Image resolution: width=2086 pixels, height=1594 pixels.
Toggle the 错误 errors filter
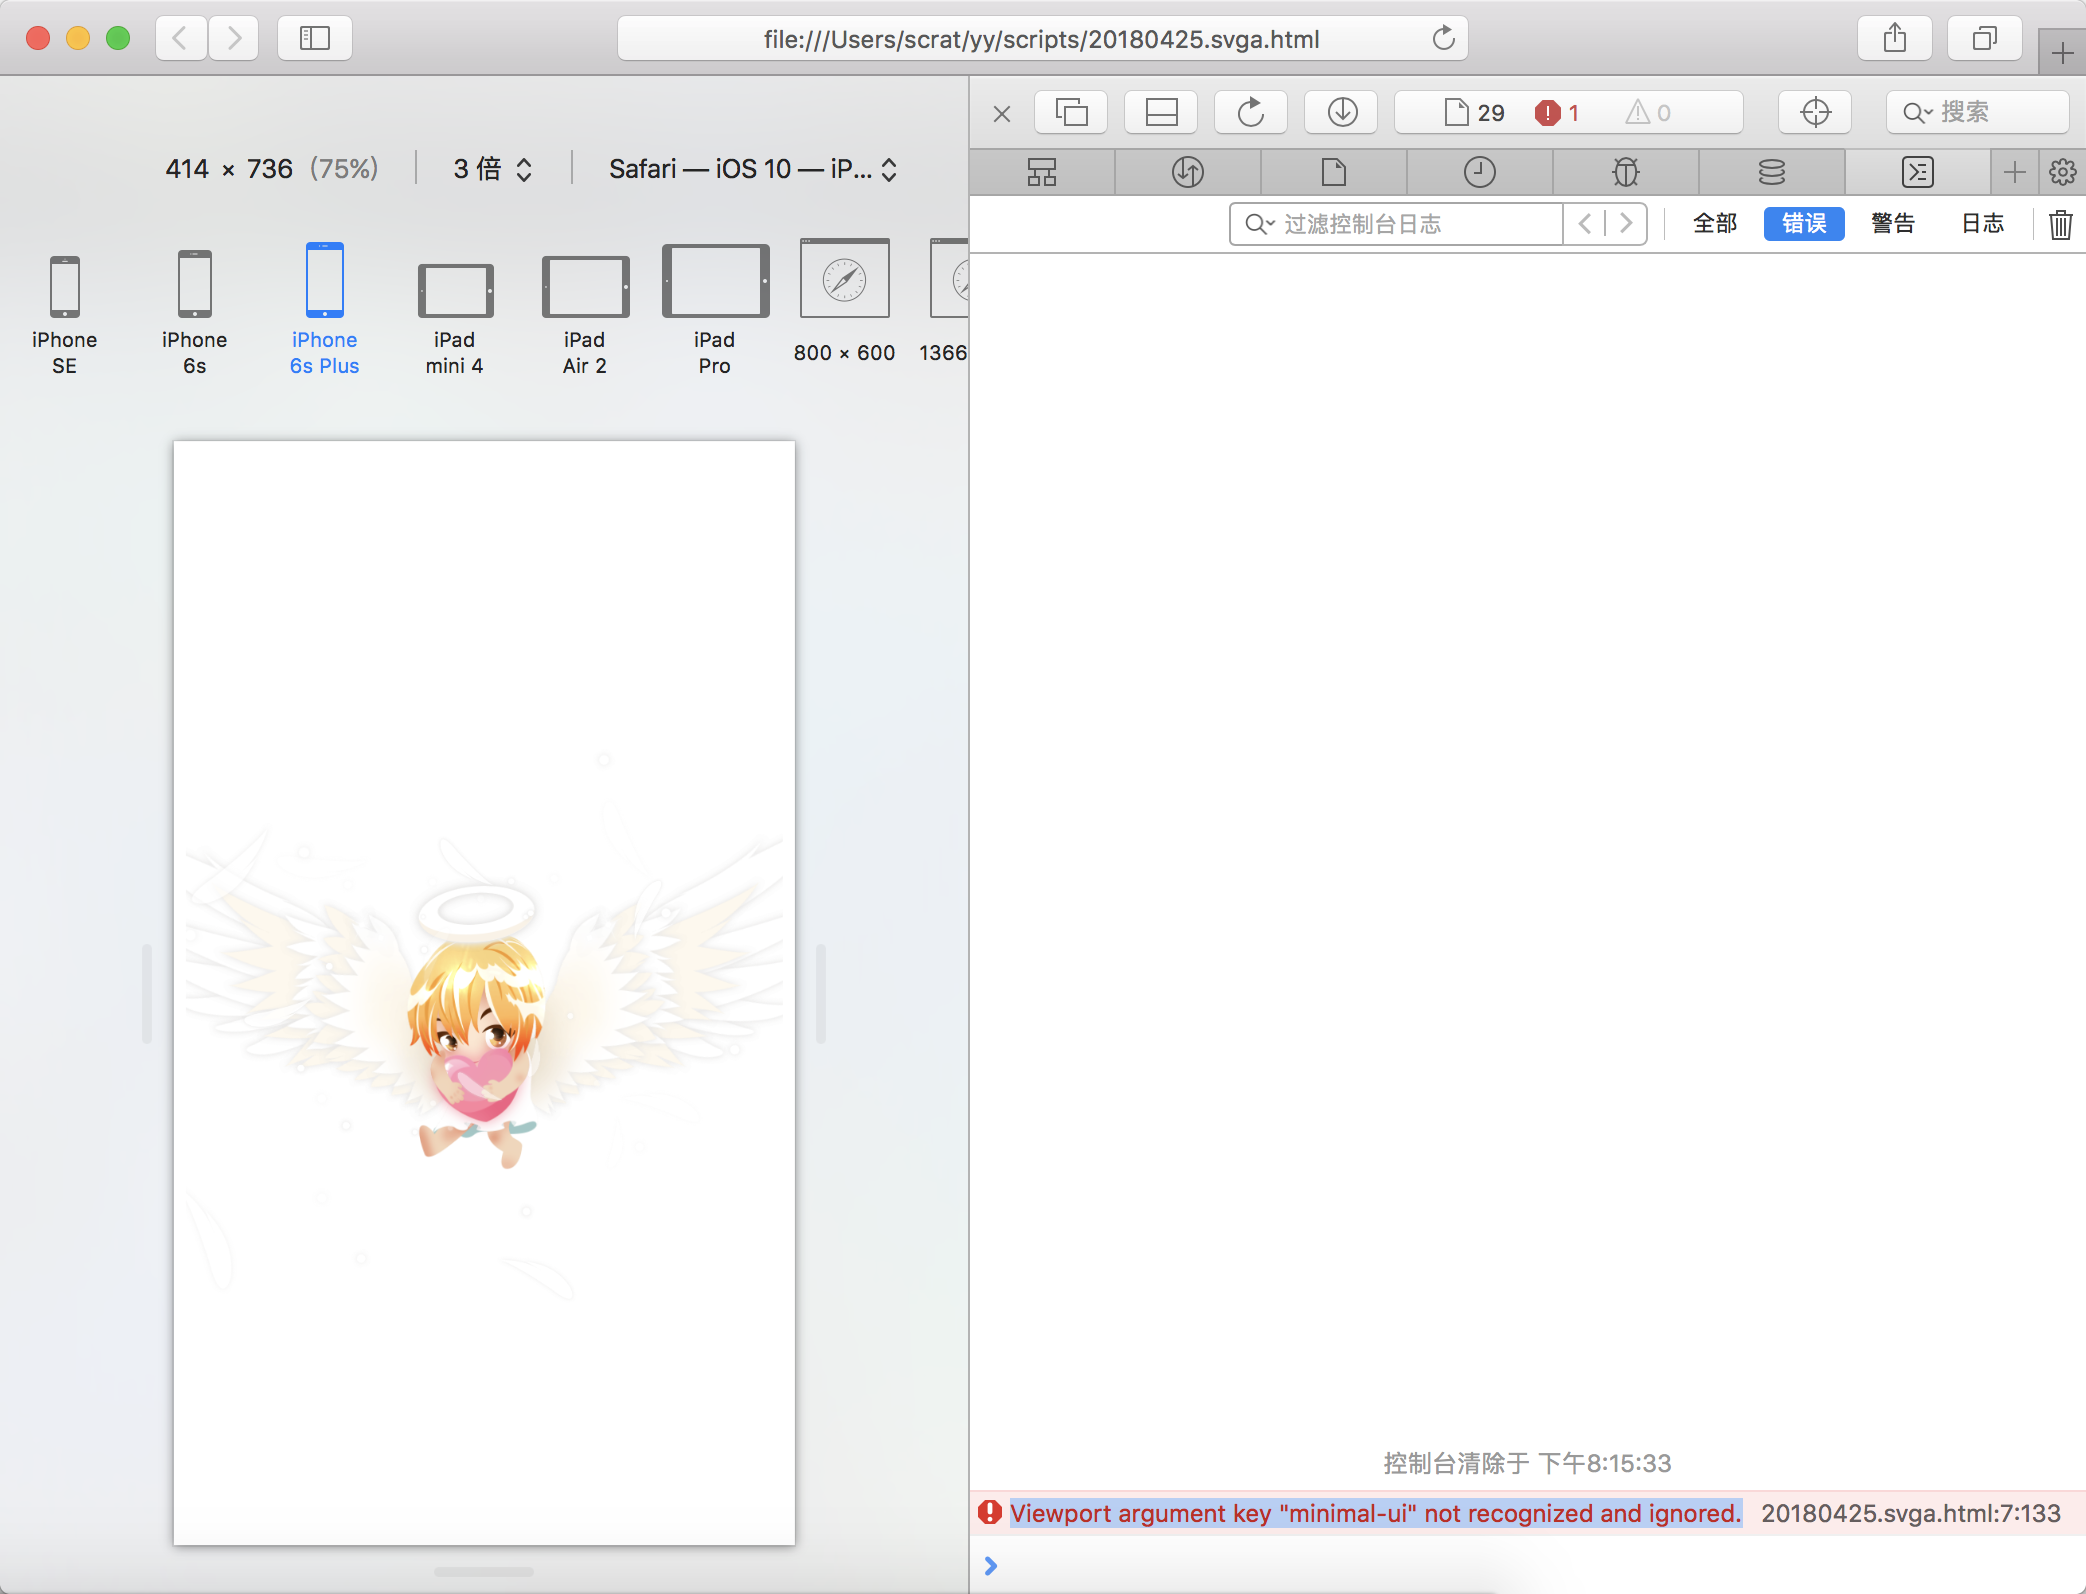click(1804, 223)
